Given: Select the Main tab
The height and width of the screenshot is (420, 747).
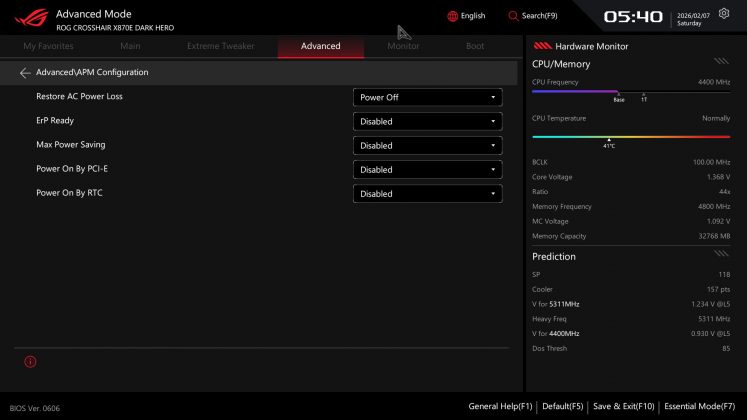Looking at the screenshot, I should (130, 46).
